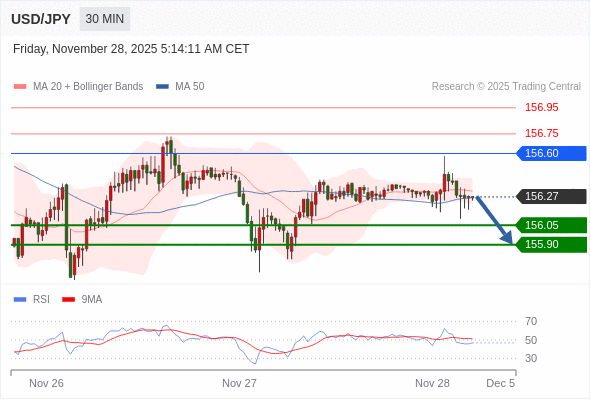Click the Nov 27 date axis label
The image size is (590, 400).
point(239,383)
